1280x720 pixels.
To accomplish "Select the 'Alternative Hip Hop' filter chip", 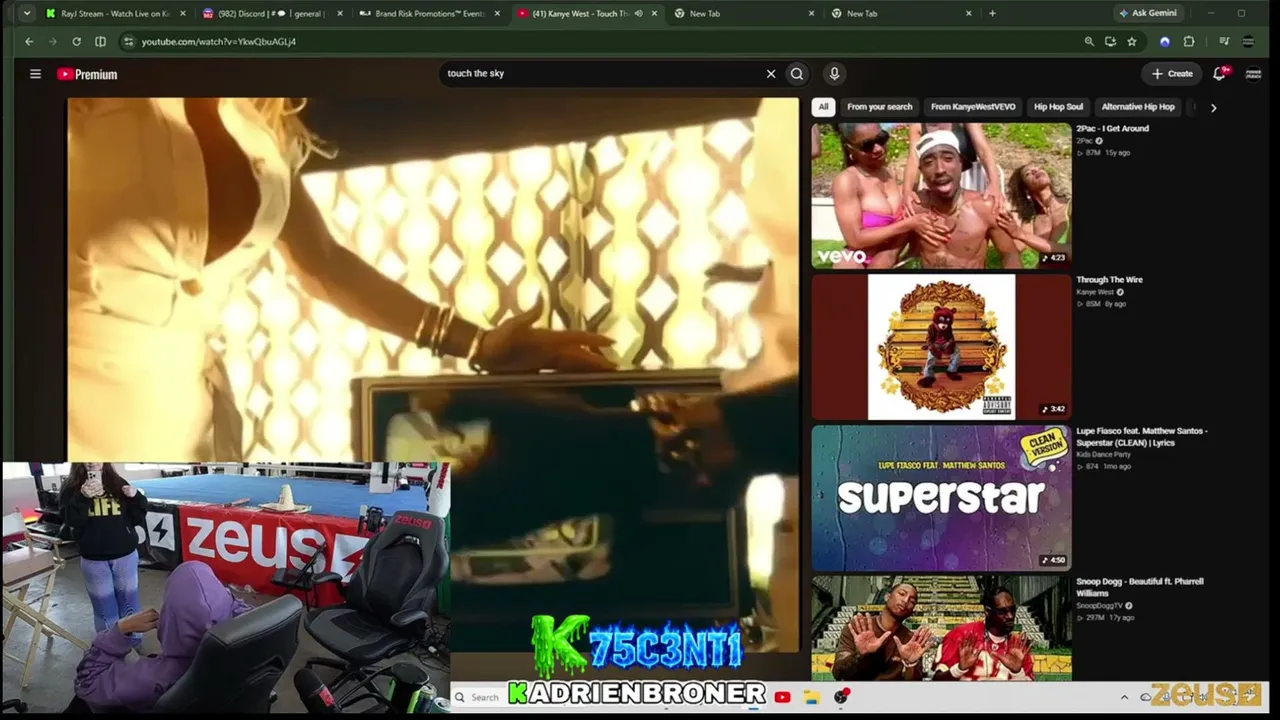I will pos(1138,107).
